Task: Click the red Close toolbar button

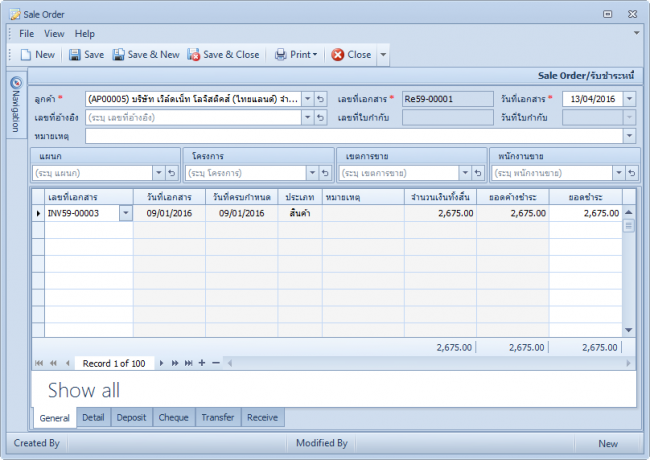Action: pyautogui.click(x=351, y=55)
